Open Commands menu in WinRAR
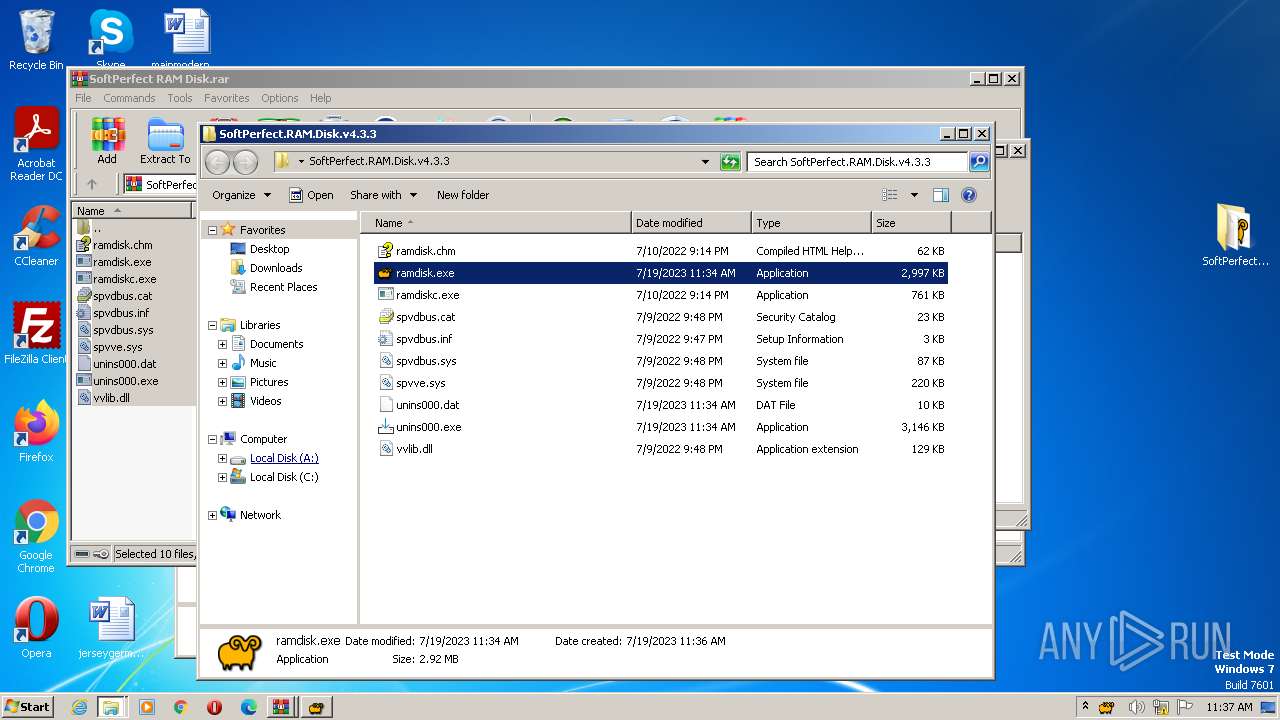Screen dimensions: 1280x720 tap(129, 98)
